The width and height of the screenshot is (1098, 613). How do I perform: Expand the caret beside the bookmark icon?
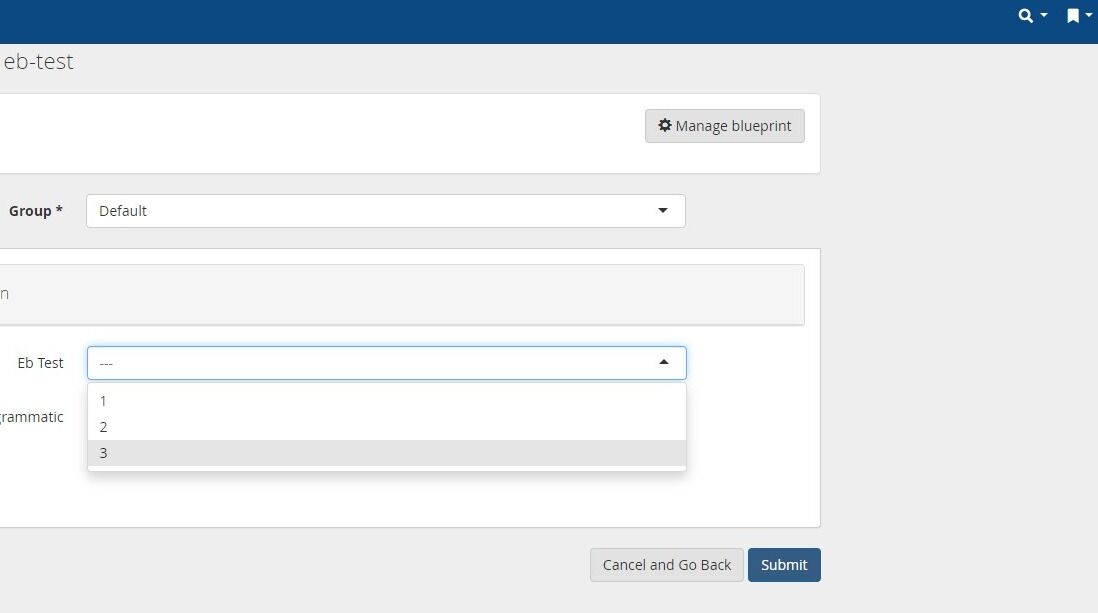coord(1088,15)
